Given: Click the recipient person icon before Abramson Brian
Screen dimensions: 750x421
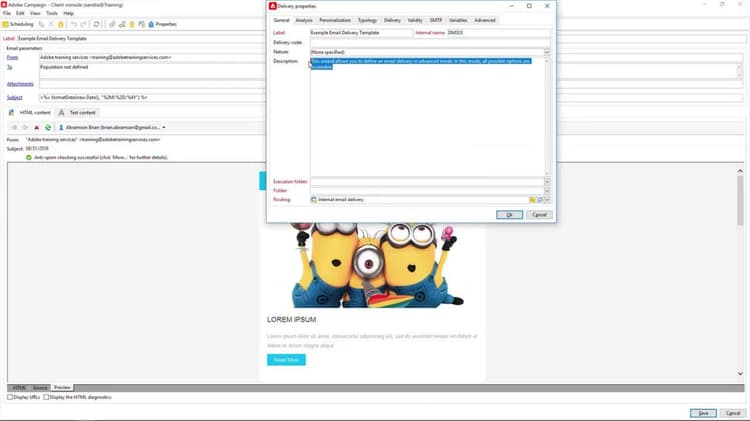Looking at the screenshot, I should click(61, 128).
